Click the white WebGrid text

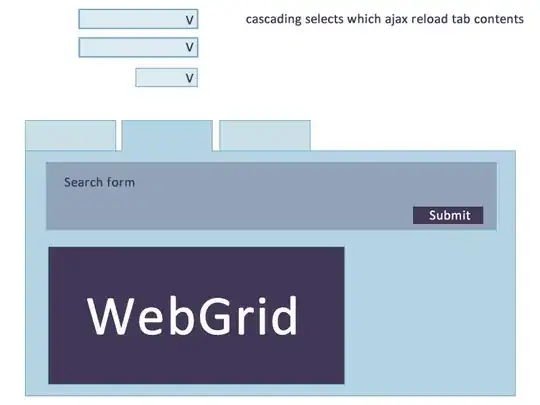[193, 316]
